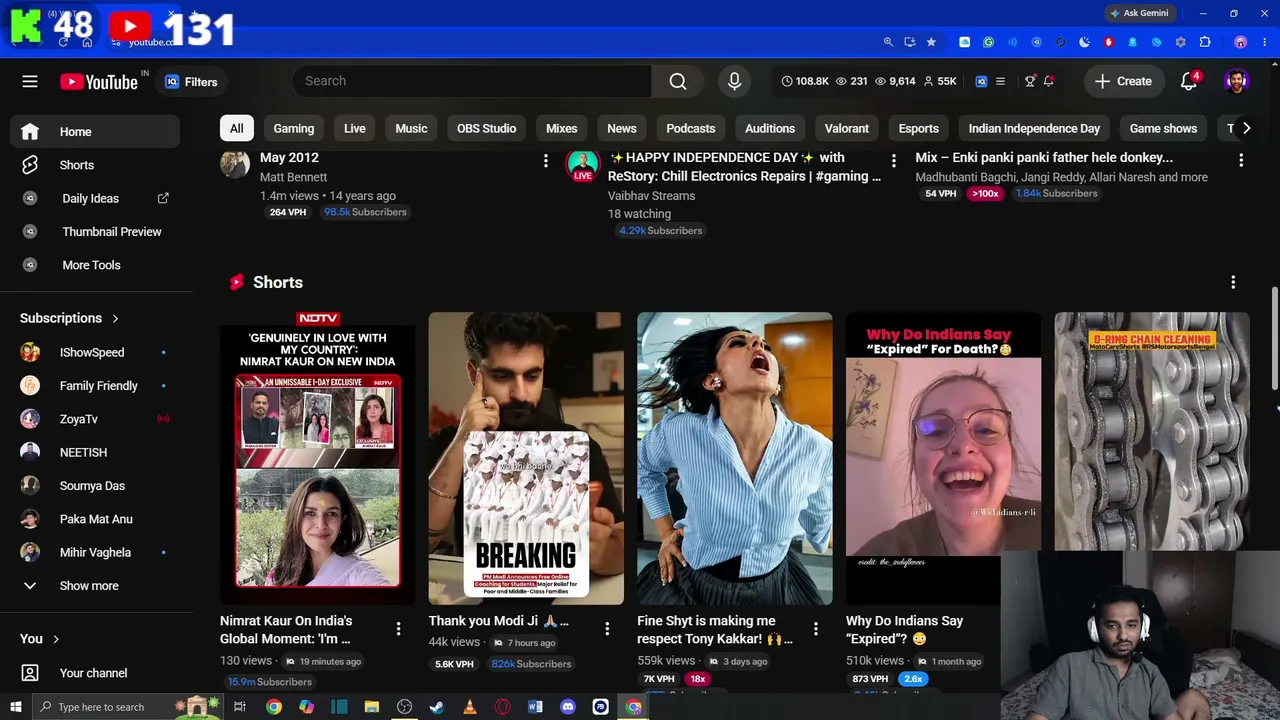Open the vidIQ Filters button
1280x720 pixels.
[191, 82]
